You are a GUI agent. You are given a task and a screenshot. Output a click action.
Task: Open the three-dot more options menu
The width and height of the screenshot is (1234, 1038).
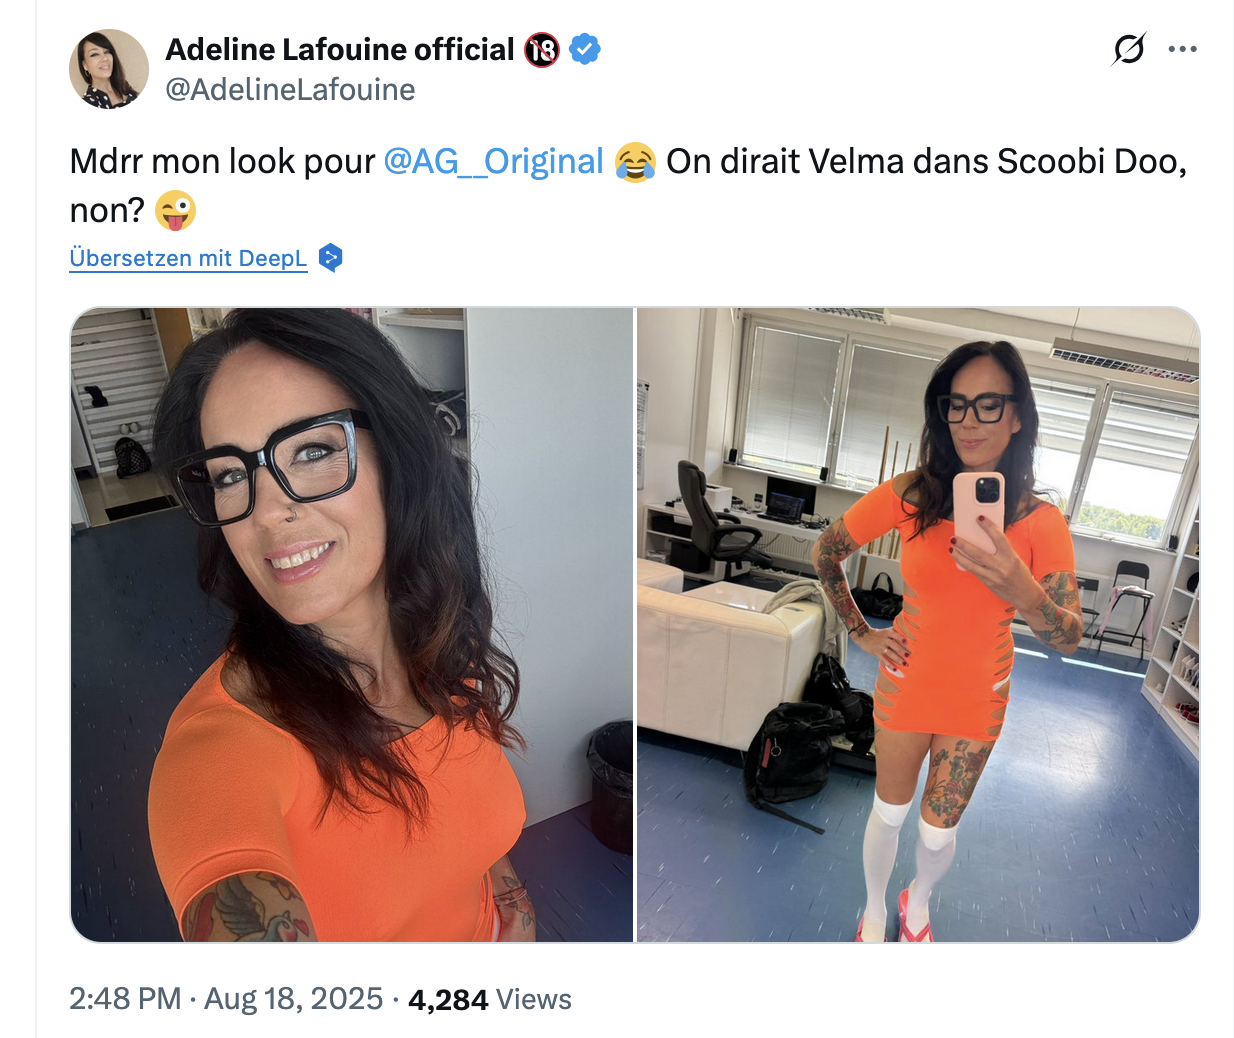(x=1182, y=49)
